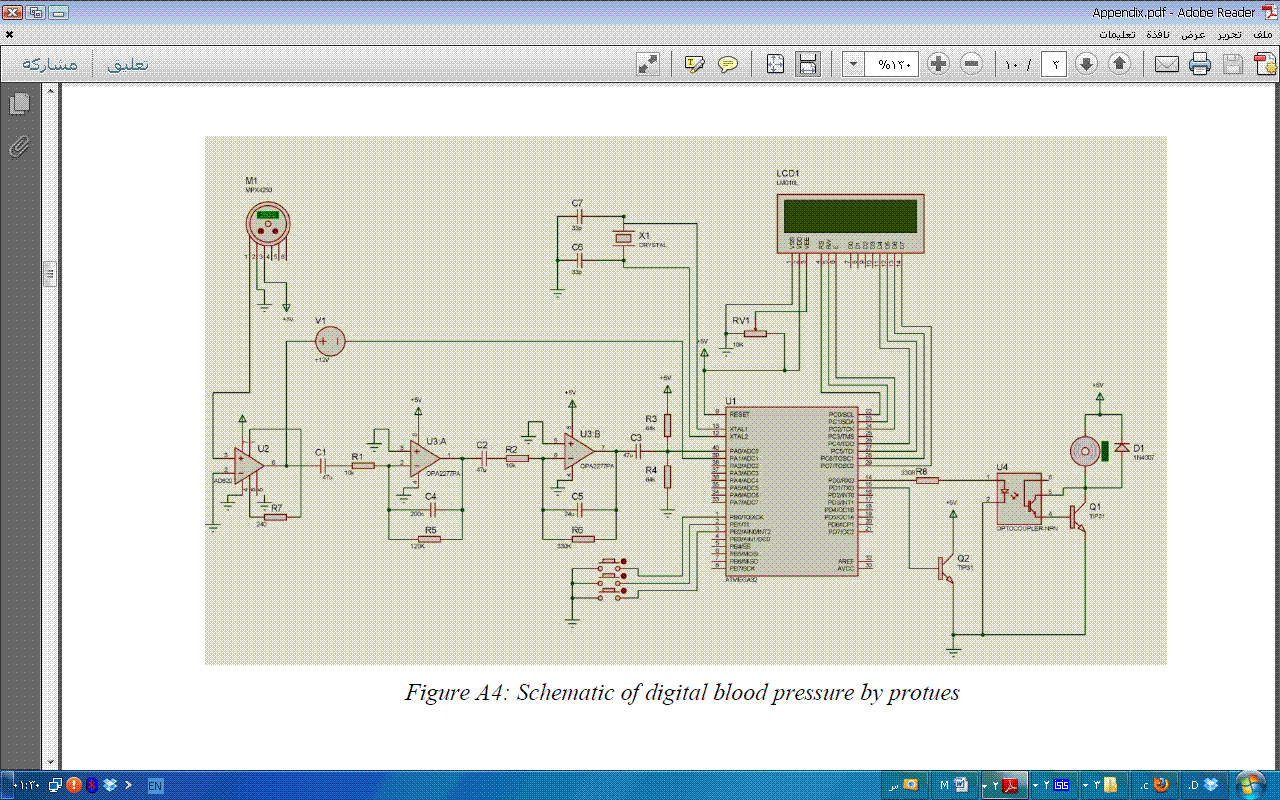Click the page number input field
1280x800 pixels.
(1054, 64)
